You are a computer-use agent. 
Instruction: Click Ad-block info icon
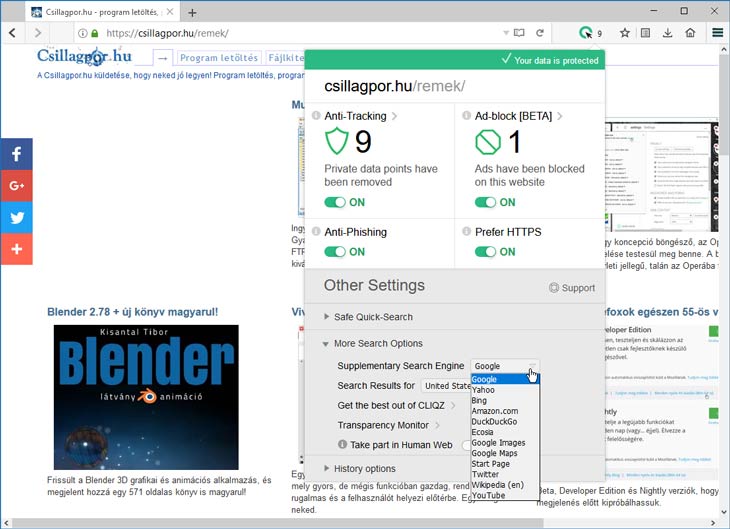click(466, 115)
